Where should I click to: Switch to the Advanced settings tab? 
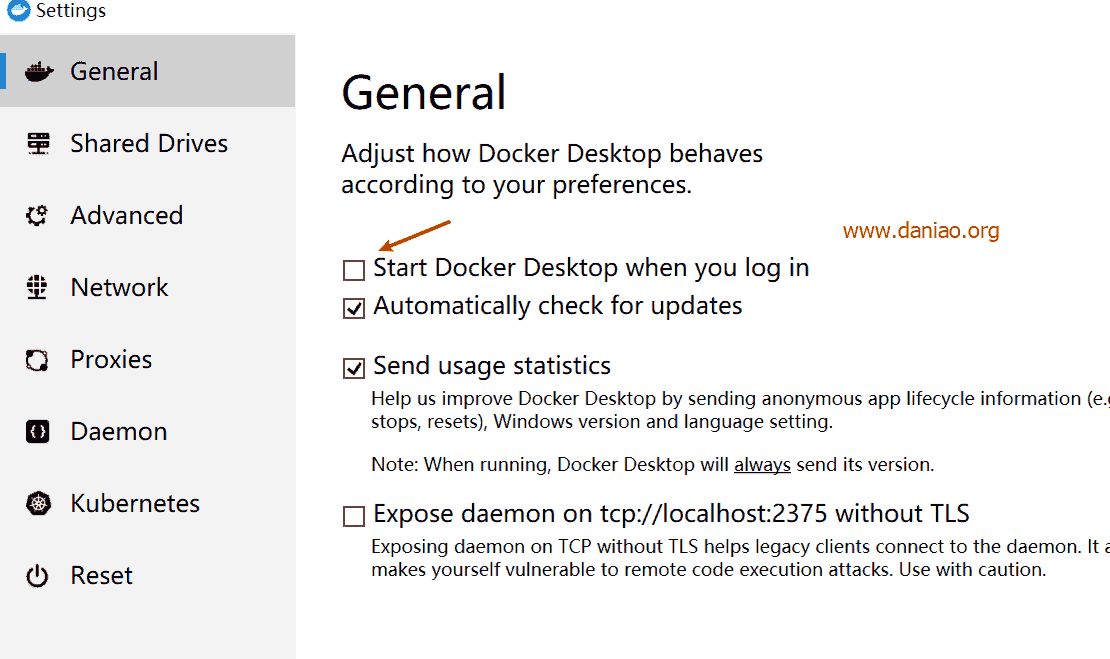(148, 215)
